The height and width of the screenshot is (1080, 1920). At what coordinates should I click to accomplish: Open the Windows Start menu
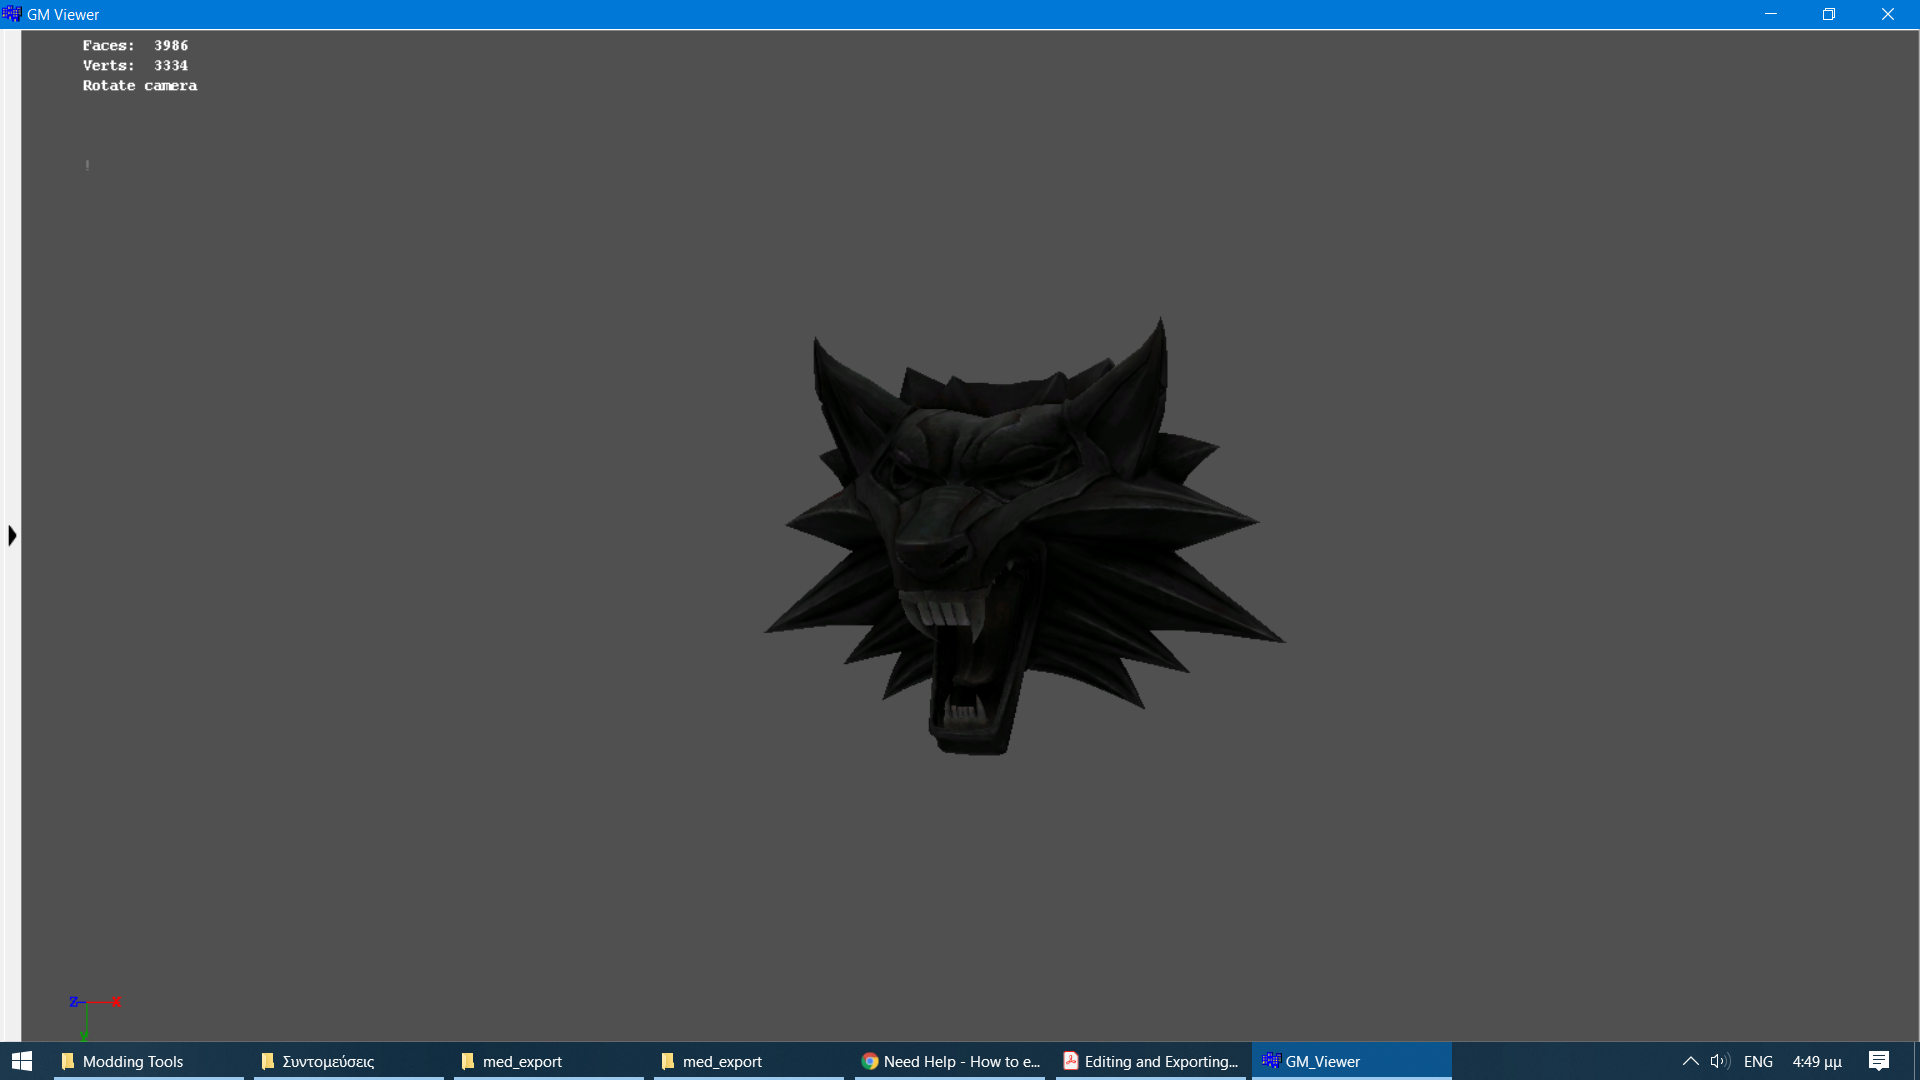[x=22, y=1061]
